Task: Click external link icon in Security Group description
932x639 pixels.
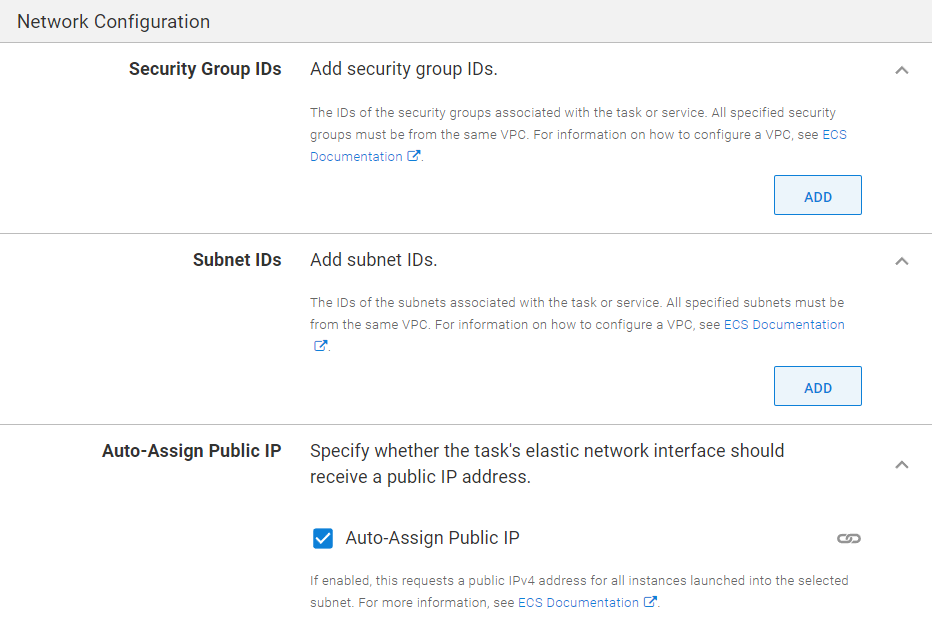Action: point(414,156)
